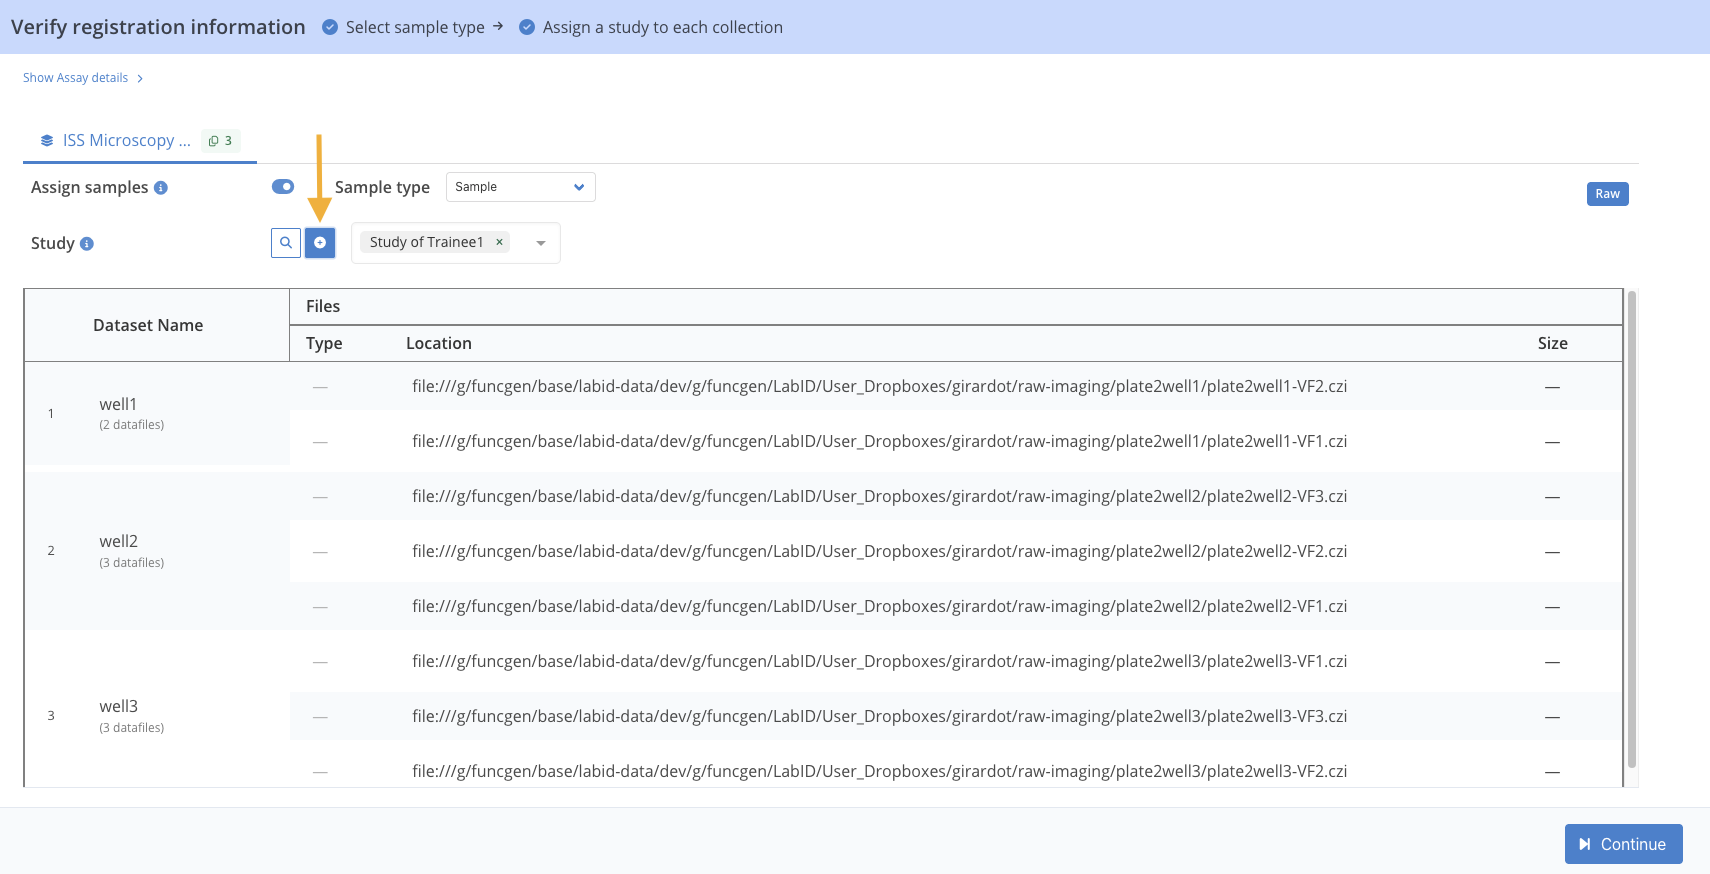1710x874 pixels.
Task: Click the layers icon in ISS Microscopy tab
Action: 47,141
